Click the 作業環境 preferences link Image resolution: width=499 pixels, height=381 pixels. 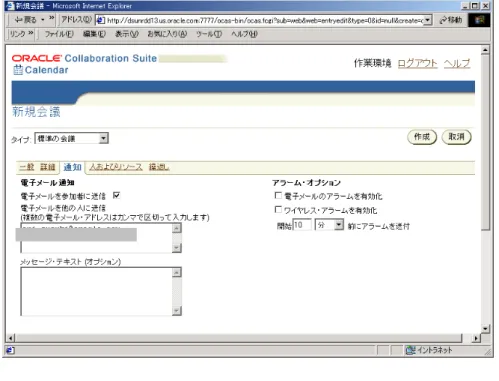(x=372, y=63)
